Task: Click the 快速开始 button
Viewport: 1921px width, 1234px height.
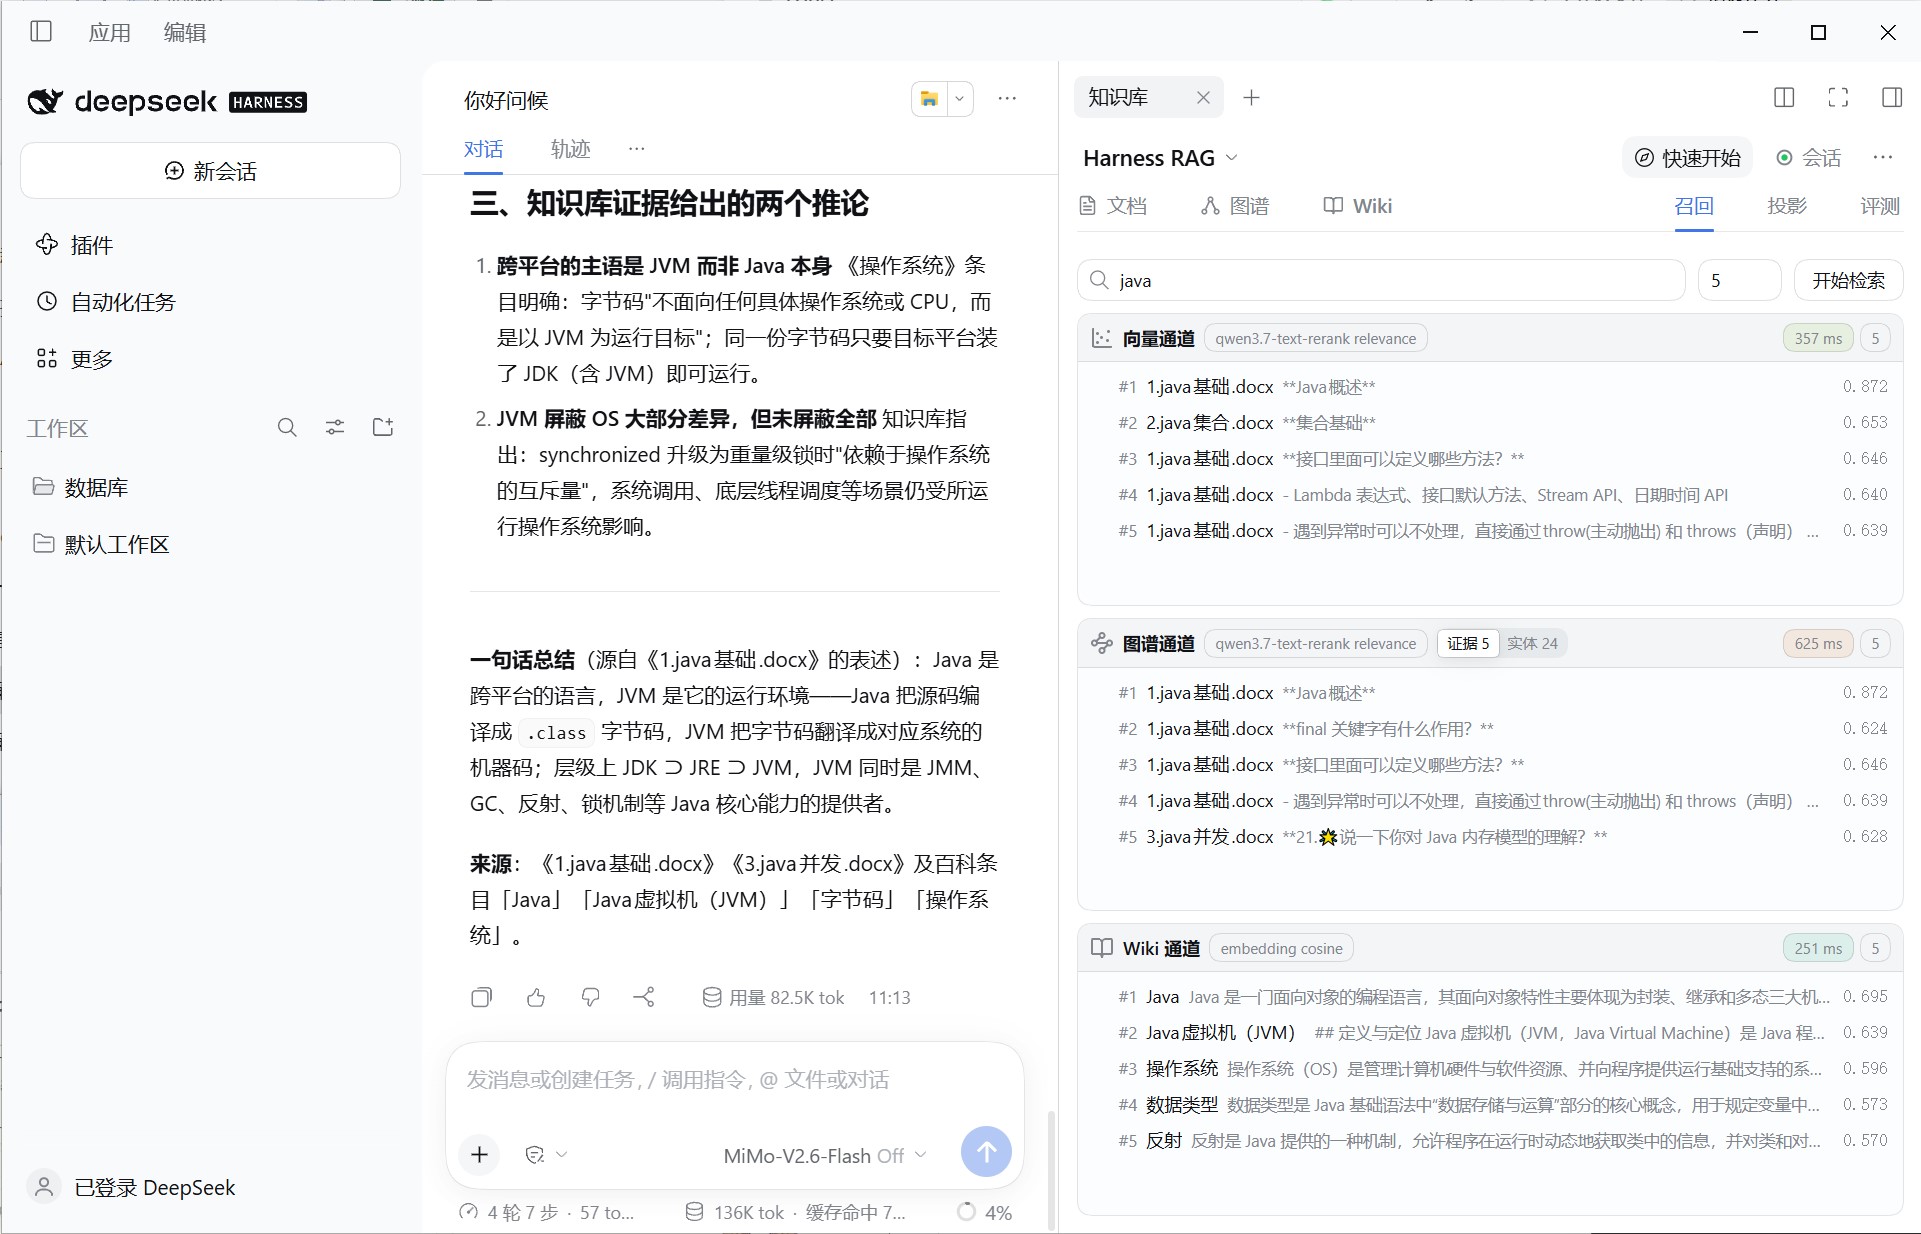Action: coord(1688,158)
